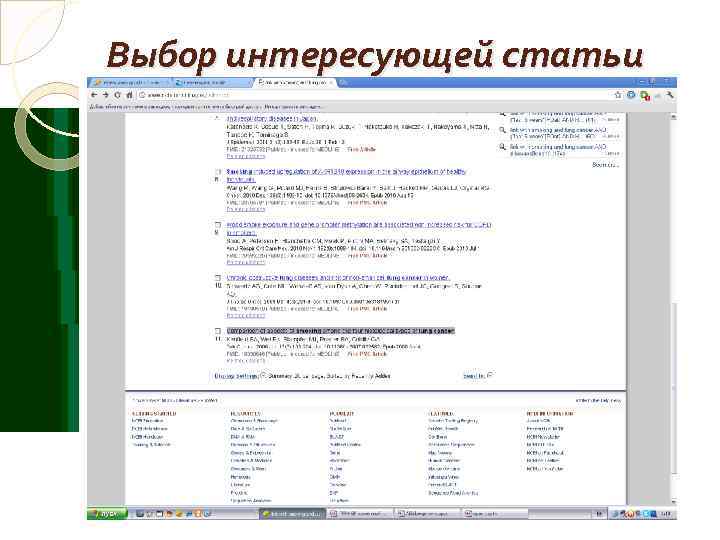The height and width of the screenshot is (540, 720).
Task: Expand the 'Send to' dropdown arrow
Action: [x=490, y=376]
